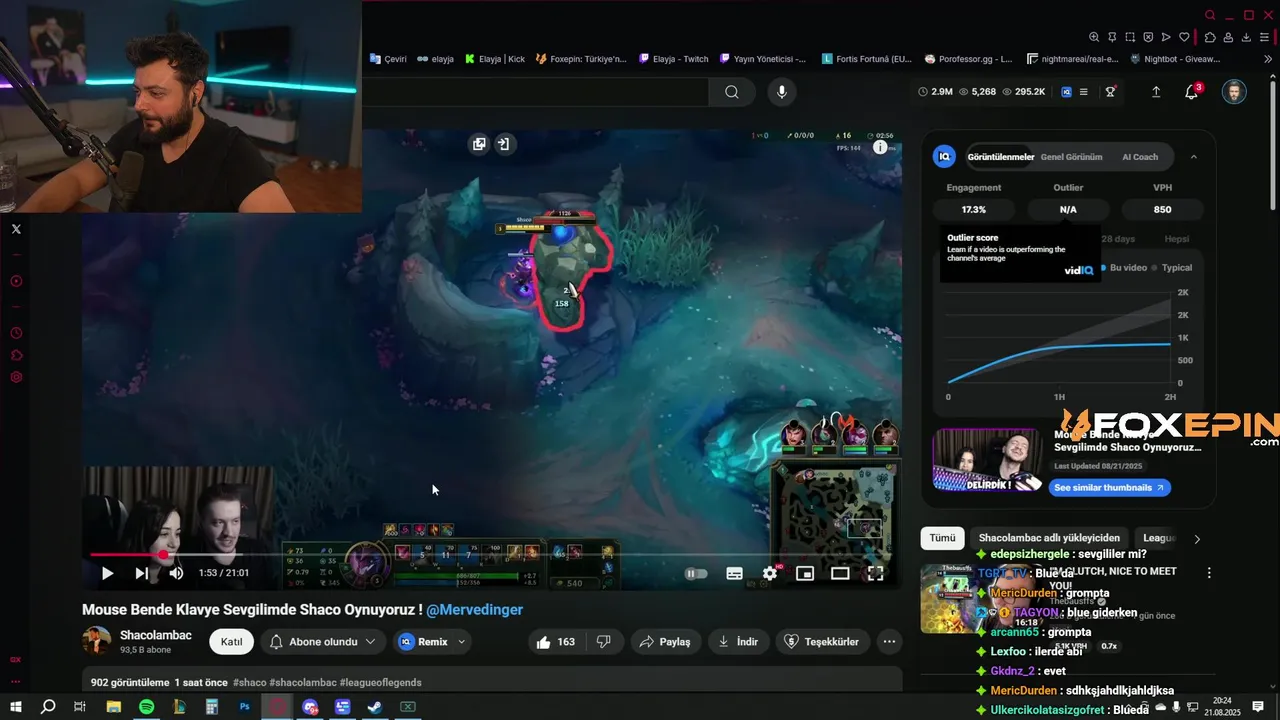Click the video pop-out icon
The width and height of the screenshot is (1280, 720).
(x=479, y=144)
